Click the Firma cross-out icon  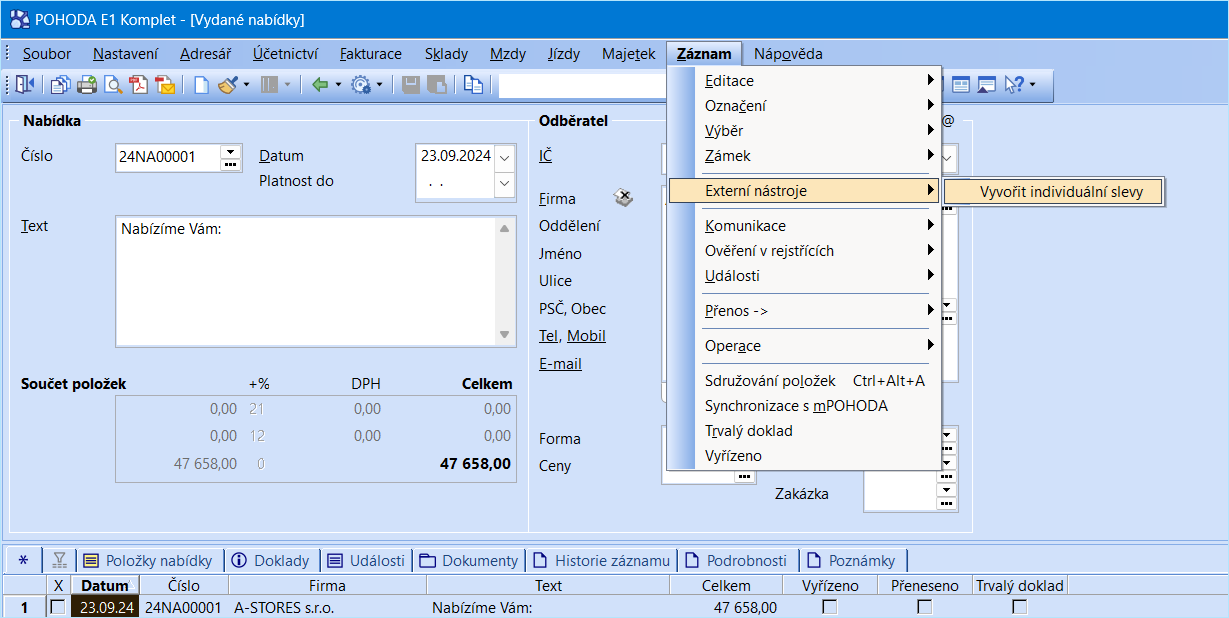click(x=623, y=198)
